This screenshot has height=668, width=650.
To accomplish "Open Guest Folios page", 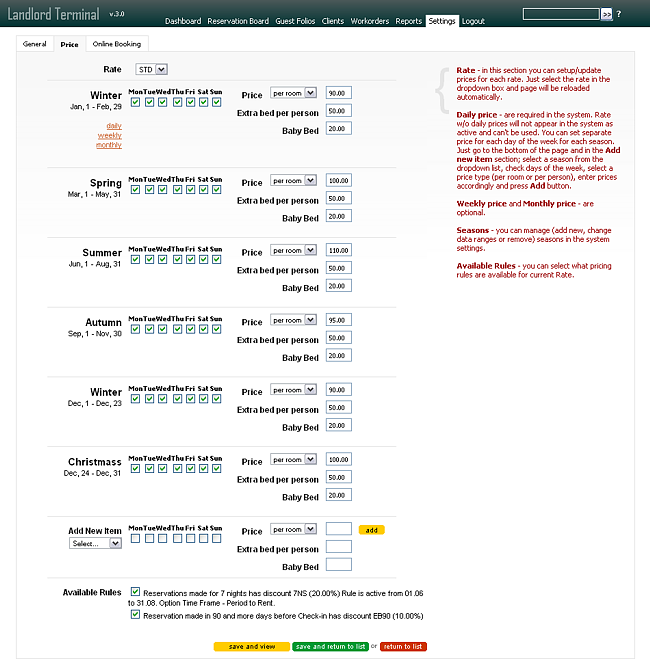I will (x=295, y=21).
